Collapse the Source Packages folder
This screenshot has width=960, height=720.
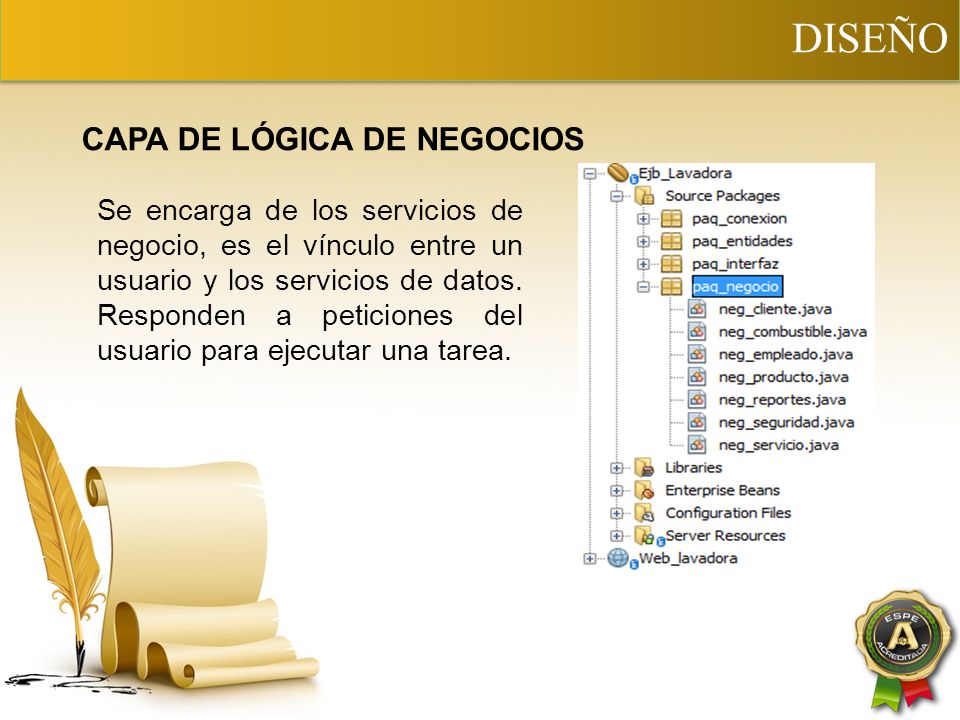(x=617, y=197)
